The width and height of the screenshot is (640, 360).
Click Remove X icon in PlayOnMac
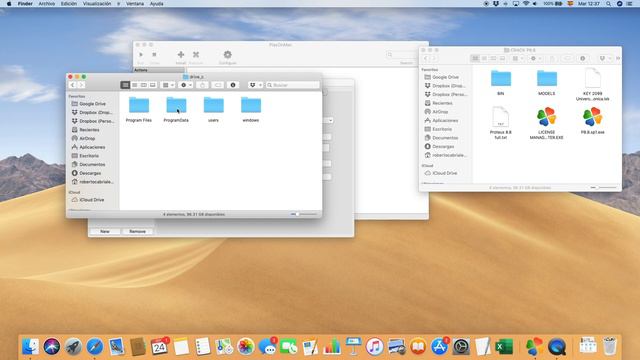[x=196, y=57]
